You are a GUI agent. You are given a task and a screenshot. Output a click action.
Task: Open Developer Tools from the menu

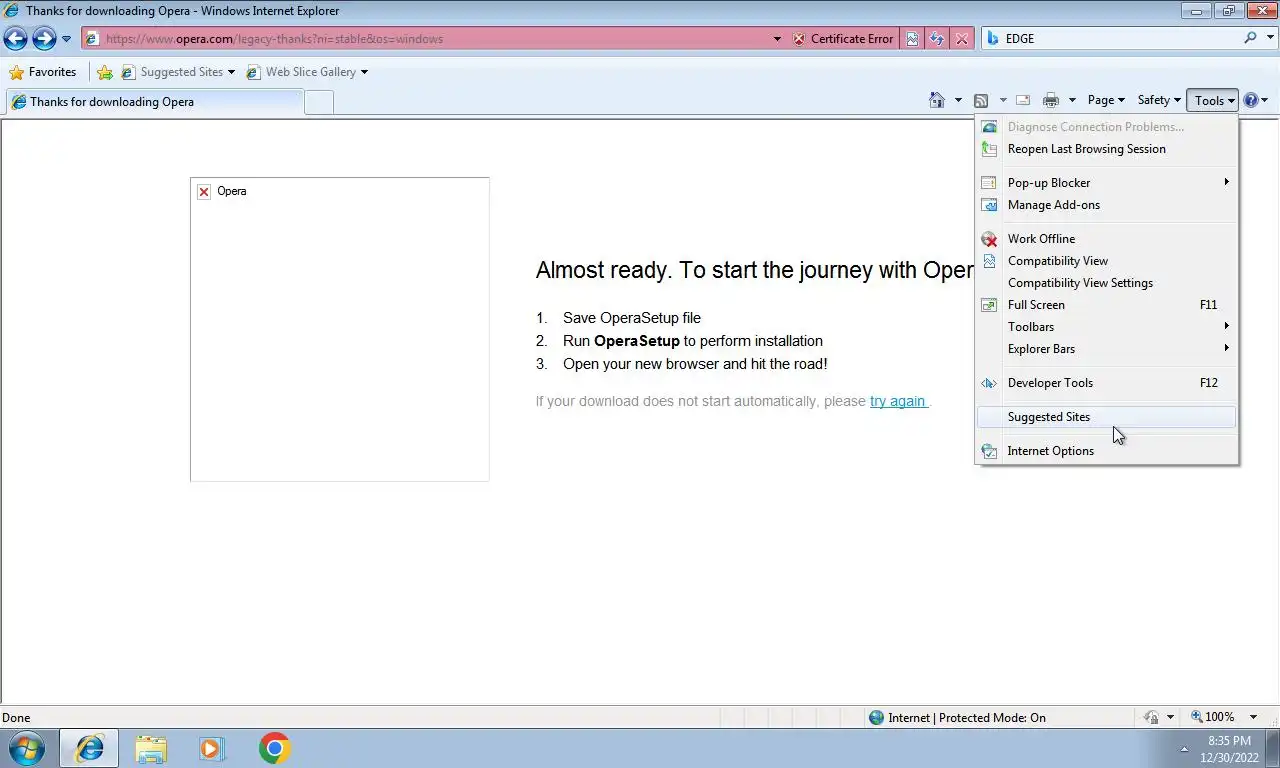(1107, 383)
